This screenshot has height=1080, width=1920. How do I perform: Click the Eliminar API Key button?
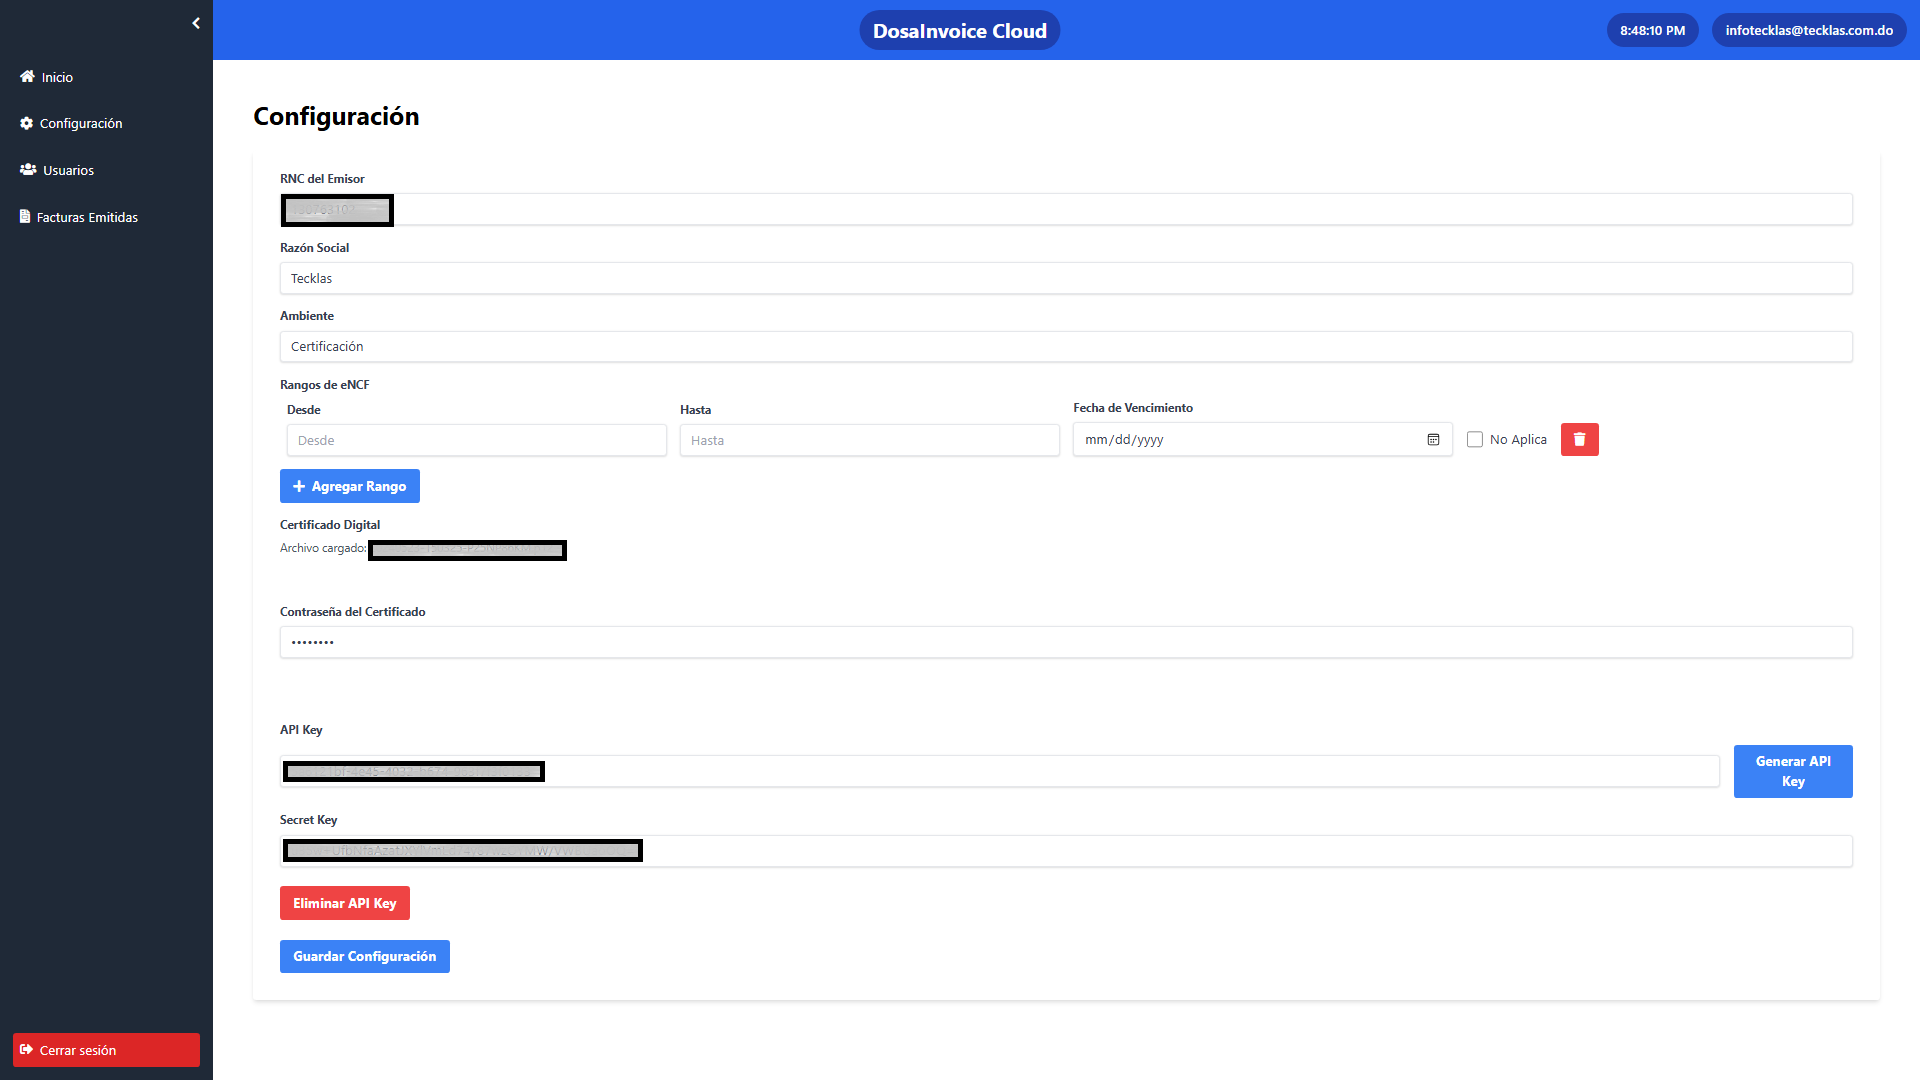[344, 903]
